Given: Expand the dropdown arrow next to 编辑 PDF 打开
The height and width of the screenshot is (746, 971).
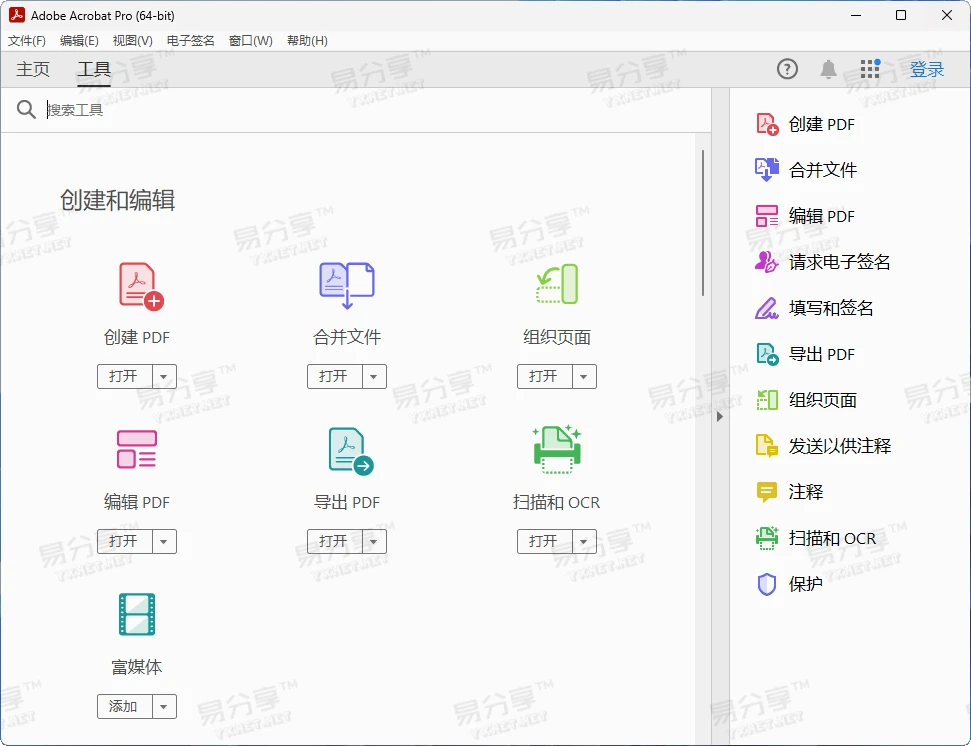Looking at the screenshot, I should coord(164,542).
